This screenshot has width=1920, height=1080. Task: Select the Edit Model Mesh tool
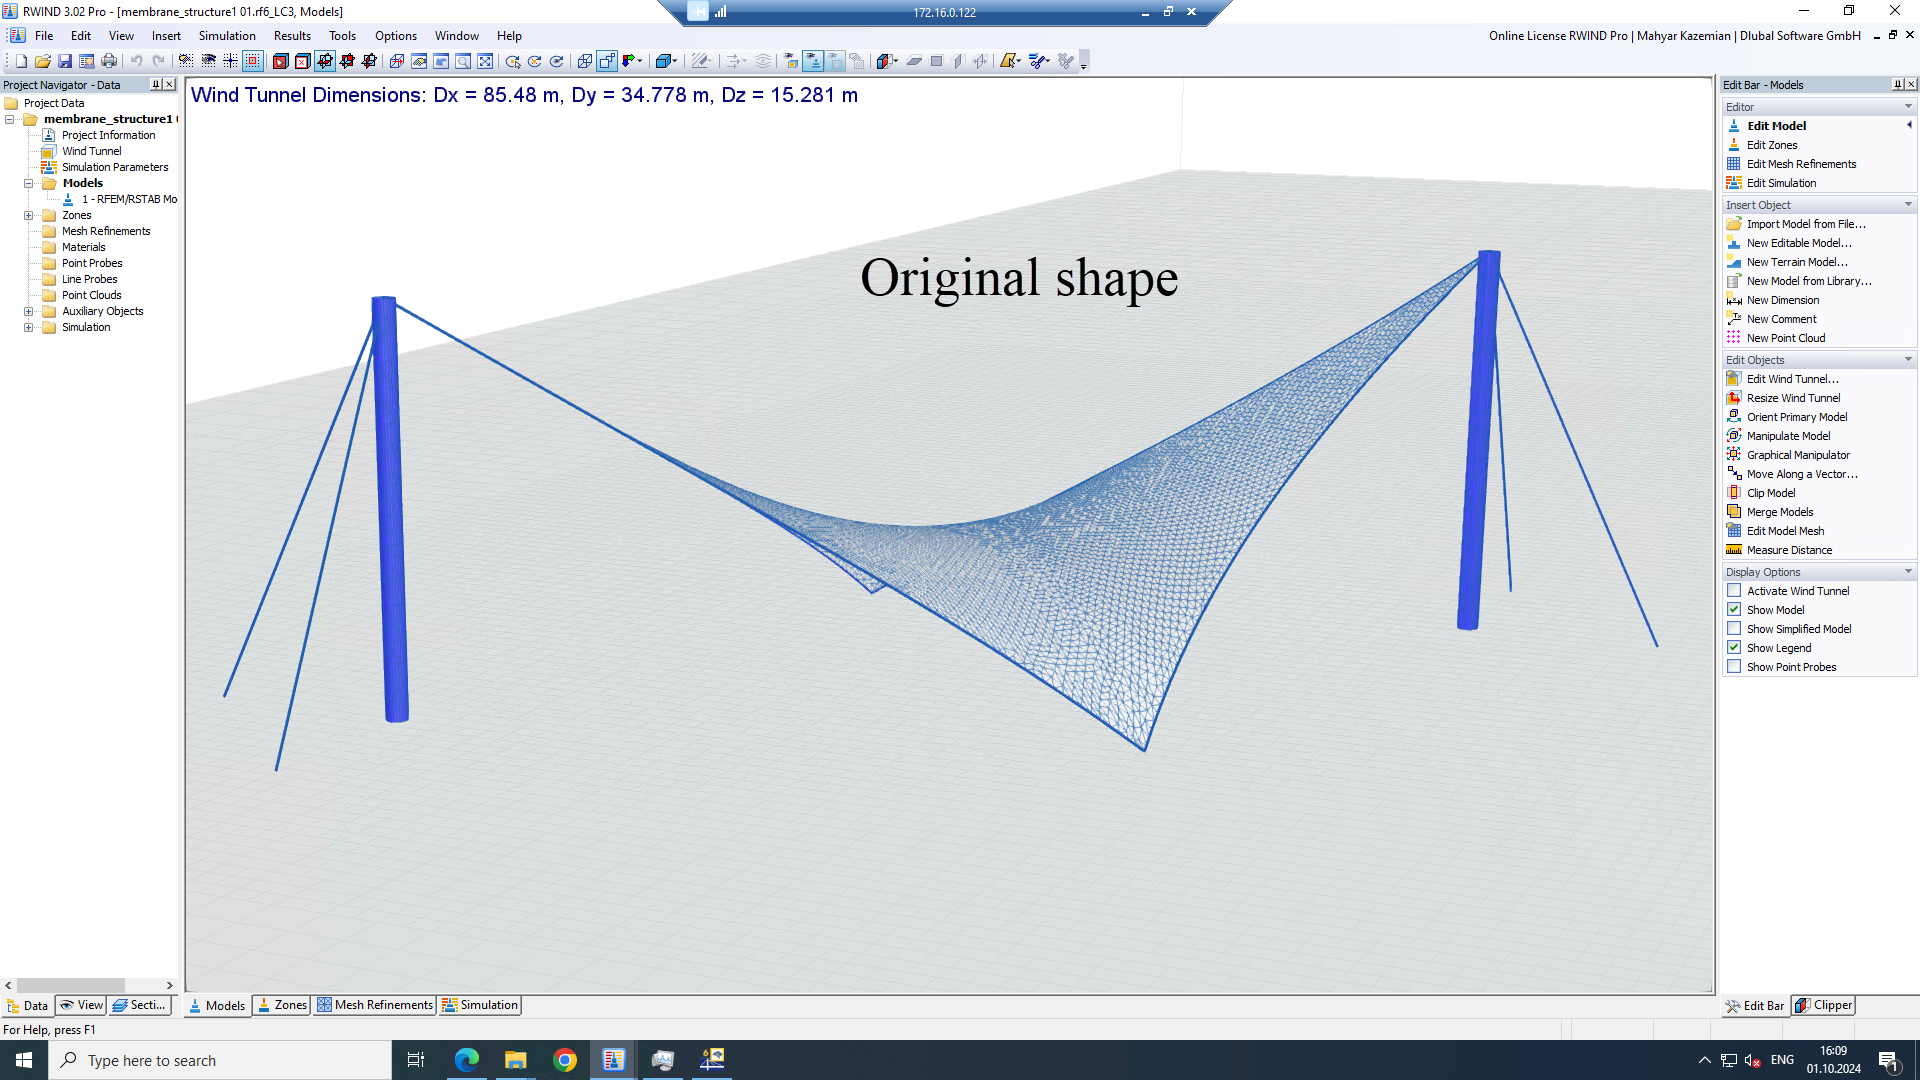coord(1785,530)
